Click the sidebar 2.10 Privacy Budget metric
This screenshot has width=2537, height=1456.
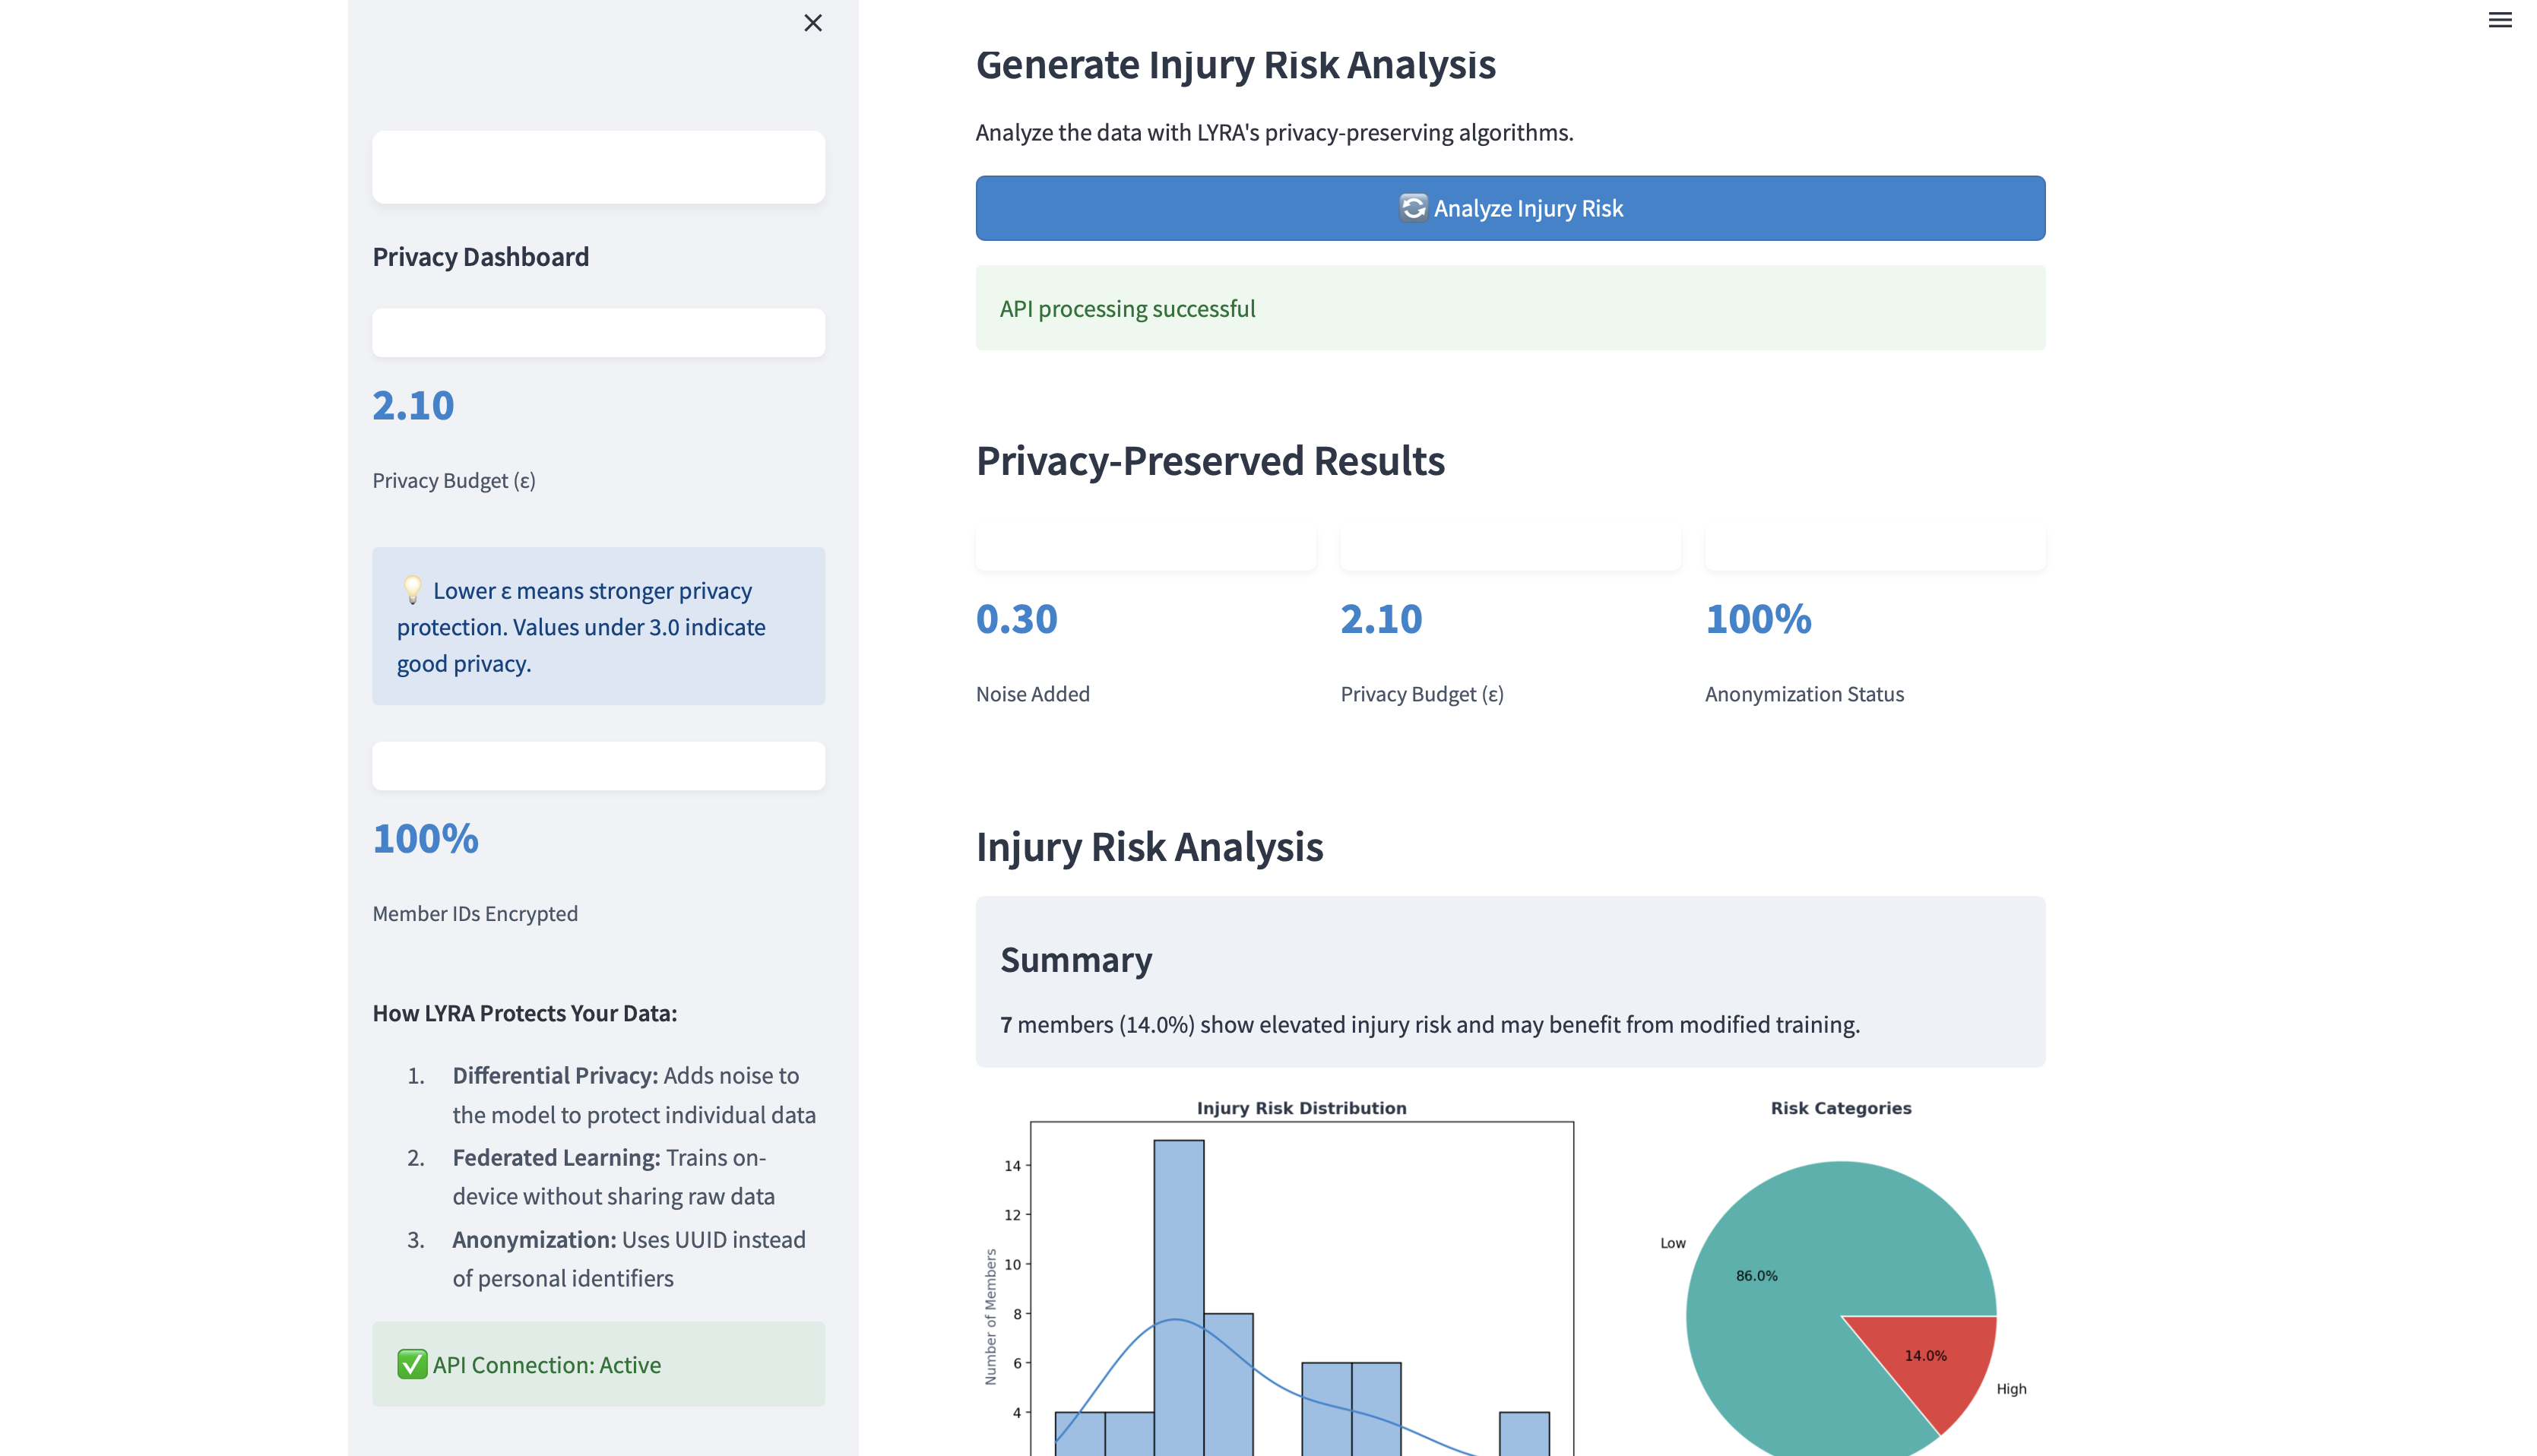pyautogui.click(x=413, y=406)
